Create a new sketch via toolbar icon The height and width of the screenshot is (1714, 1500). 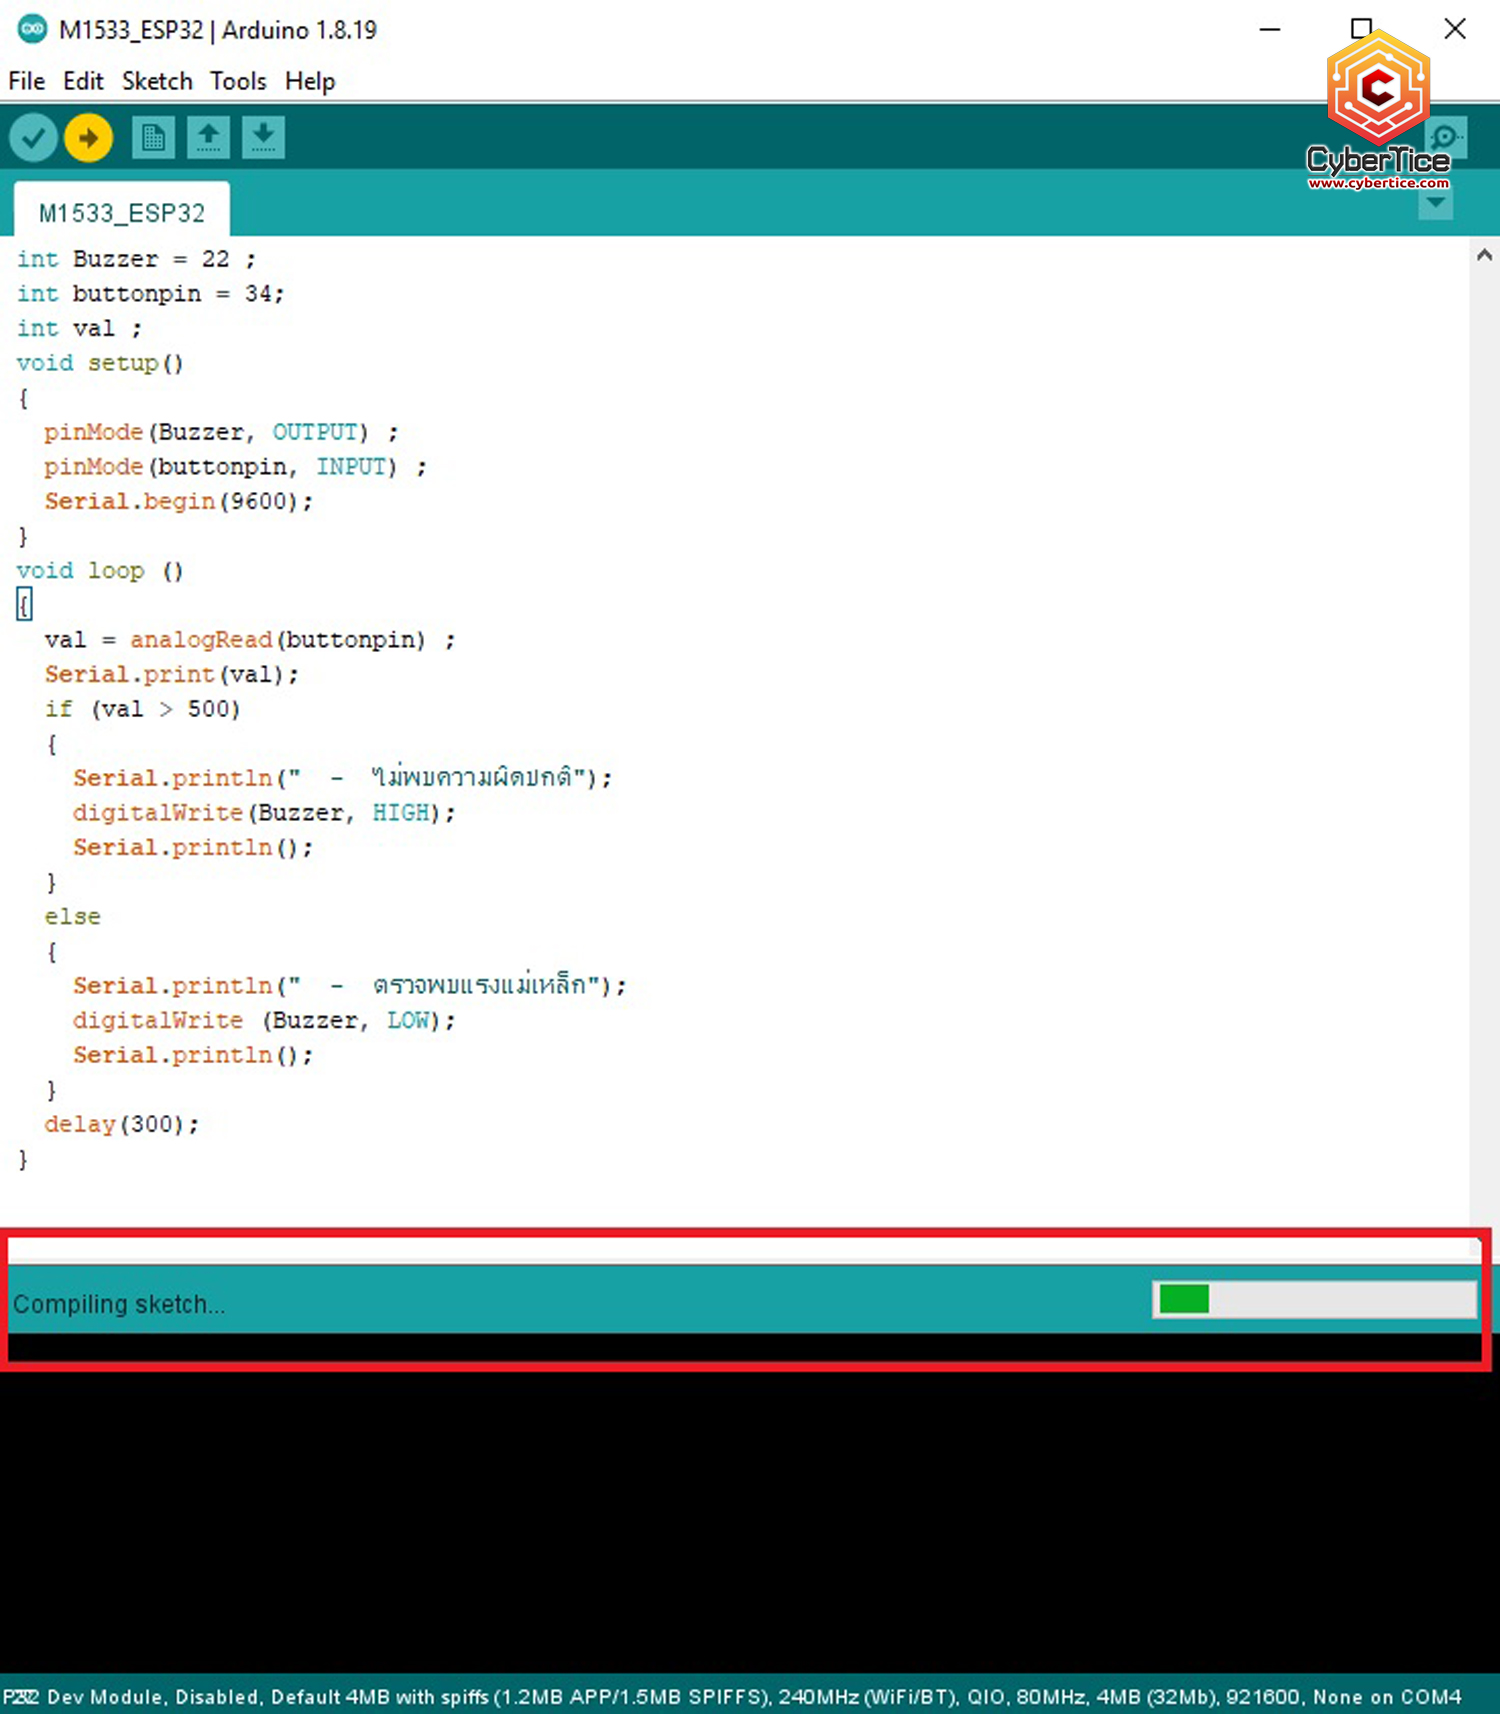pos(153,138)
